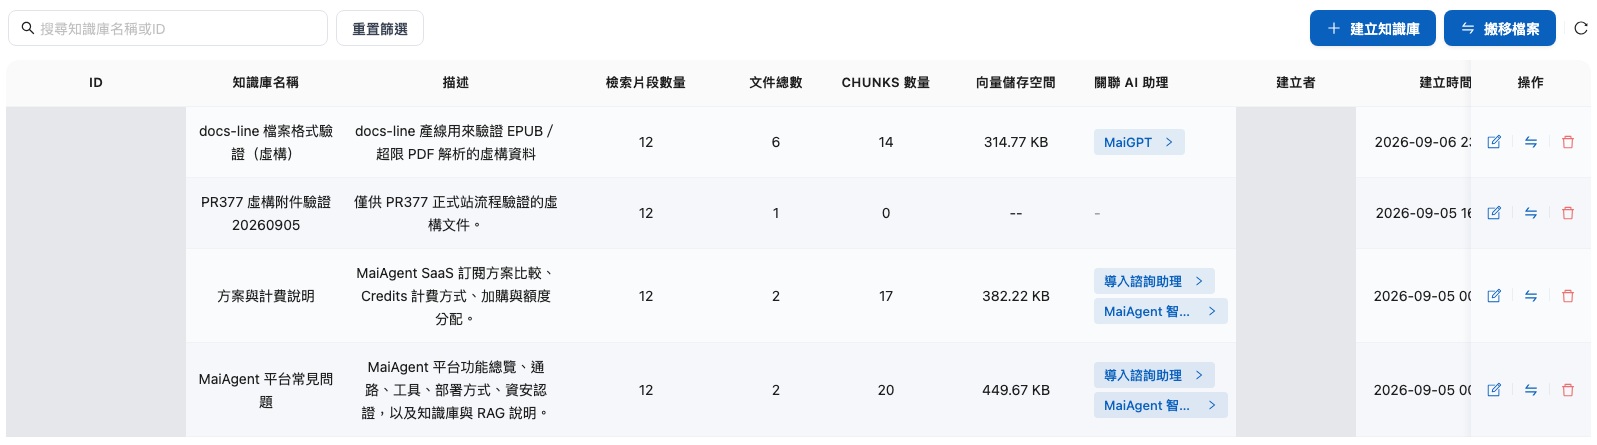The width and height of the screenshot is (1597, 445).
Task: Click the description starting with 僅供 PR377
Action: [x=456, y=213]
